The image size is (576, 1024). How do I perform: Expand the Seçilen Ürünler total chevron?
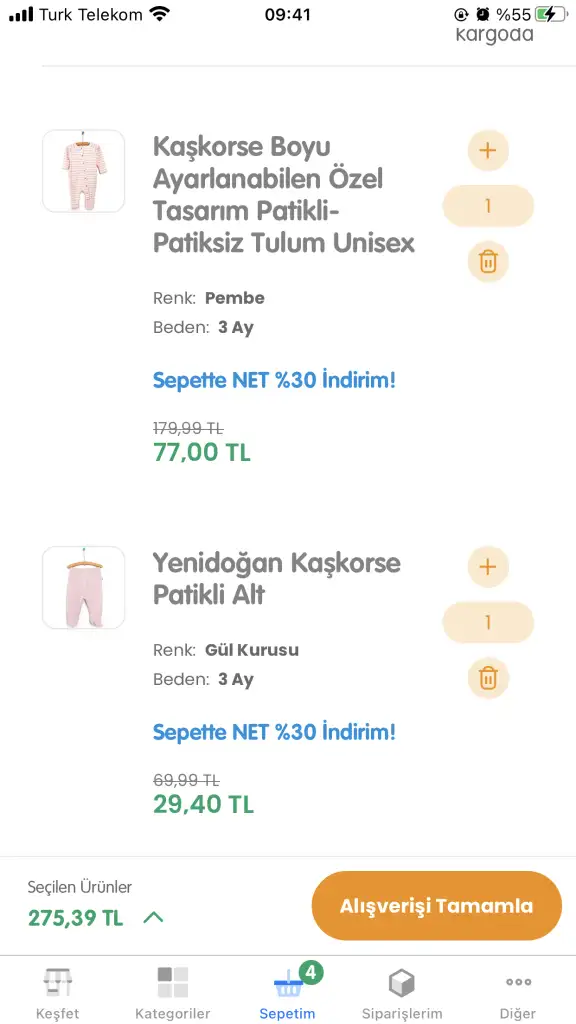(x=153, y=918)
